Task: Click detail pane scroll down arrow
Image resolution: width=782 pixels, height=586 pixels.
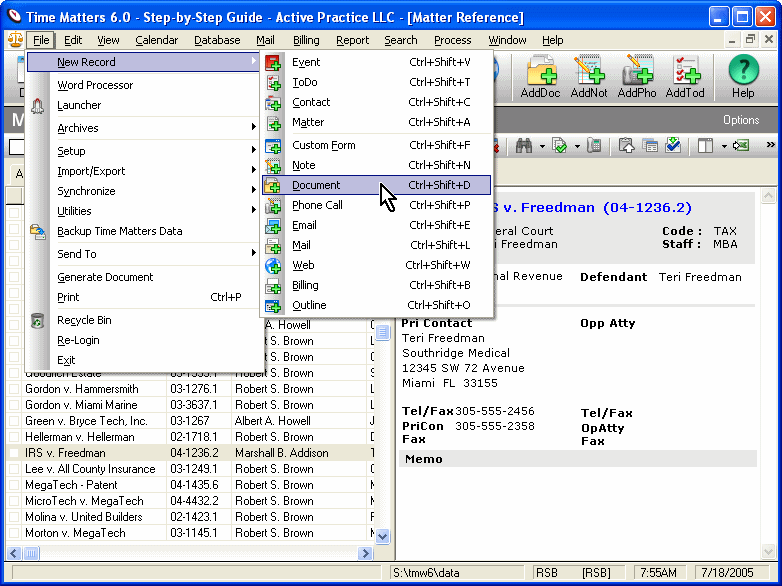Action: click(x=768, y=552)
